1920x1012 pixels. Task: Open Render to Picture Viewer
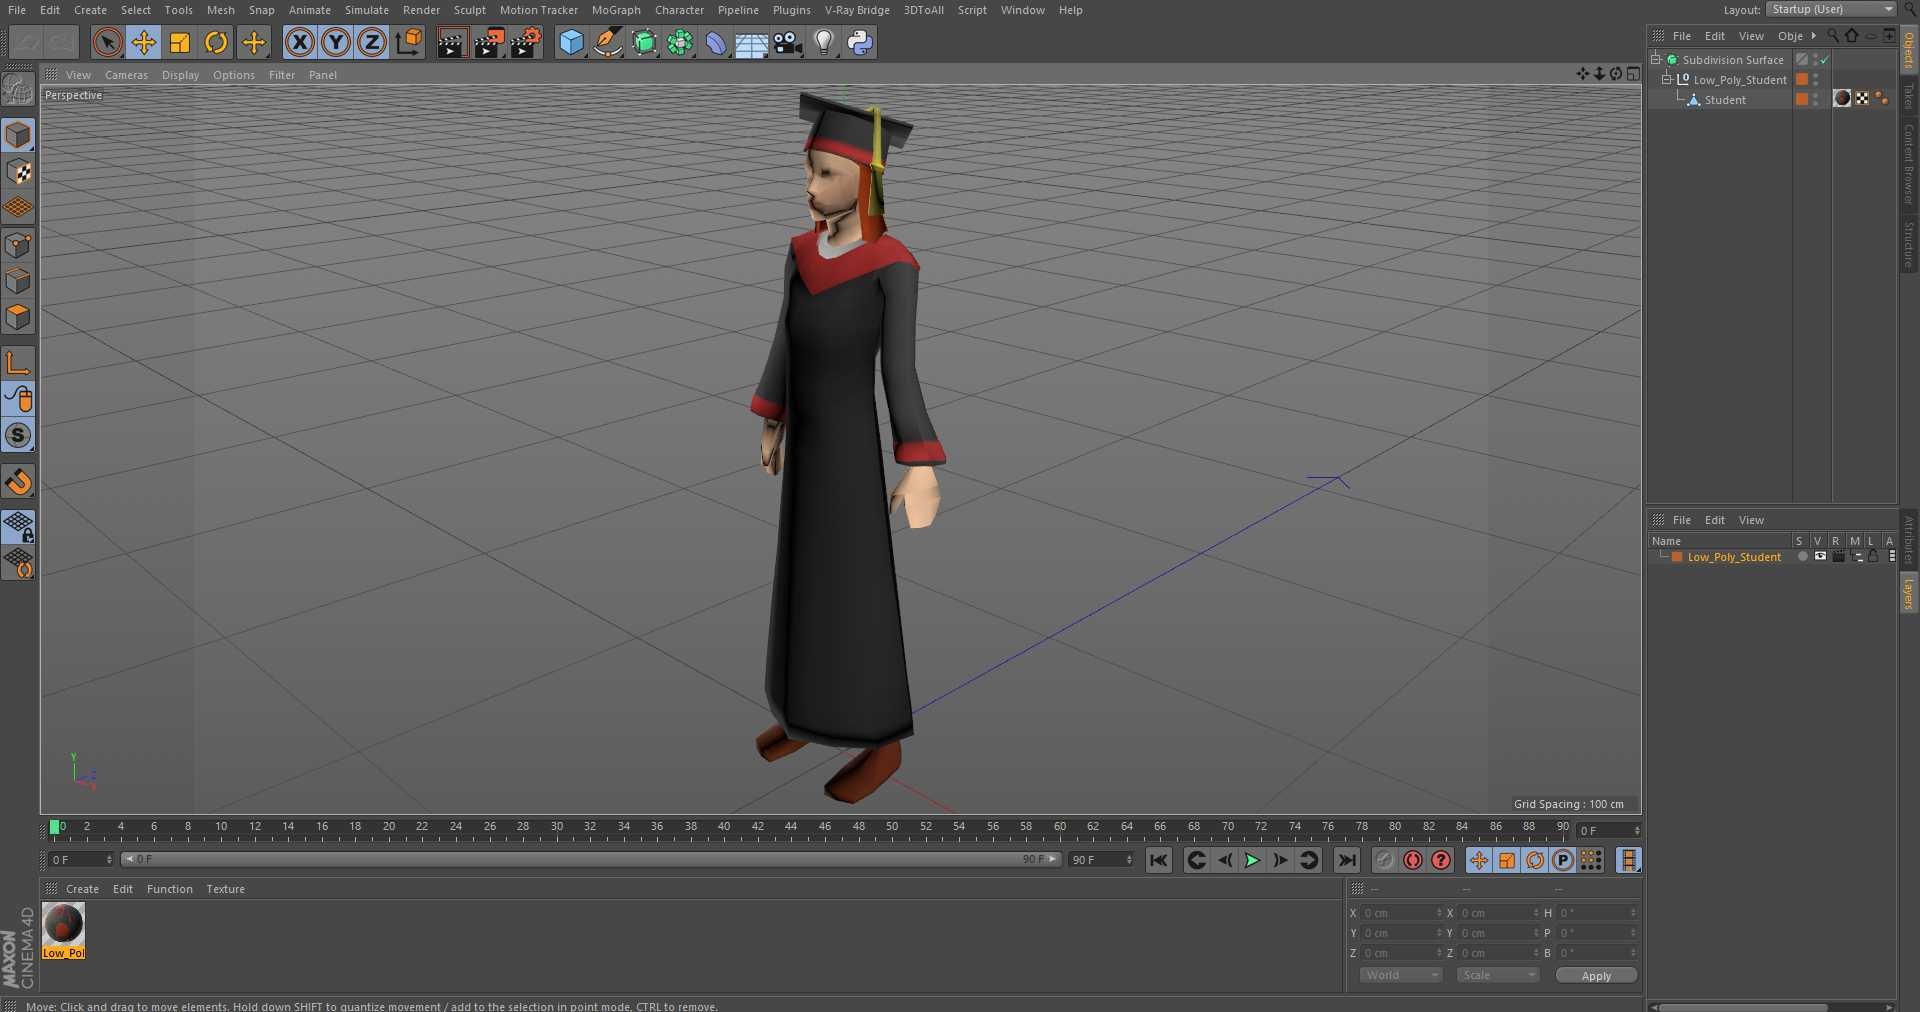click(489, 42)
